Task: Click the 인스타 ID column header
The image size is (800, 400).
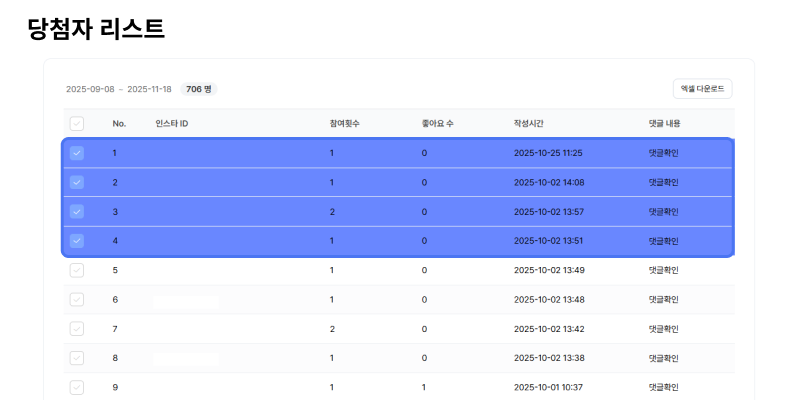Action: [172, 124]
